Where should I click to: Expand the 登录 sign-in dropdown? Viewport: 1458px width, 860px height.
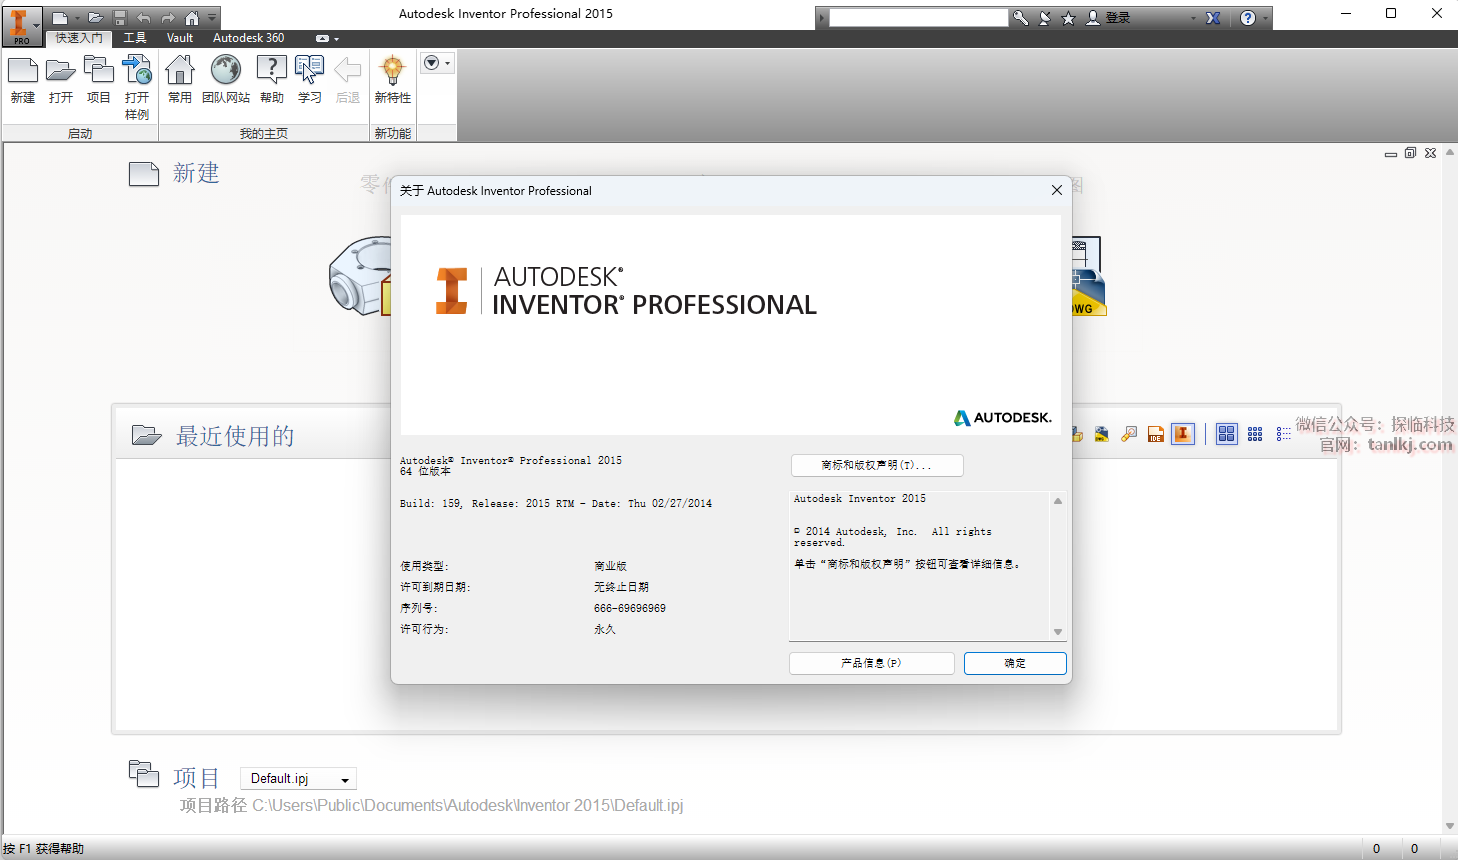pyautogui.click(x=1193, y=18)
